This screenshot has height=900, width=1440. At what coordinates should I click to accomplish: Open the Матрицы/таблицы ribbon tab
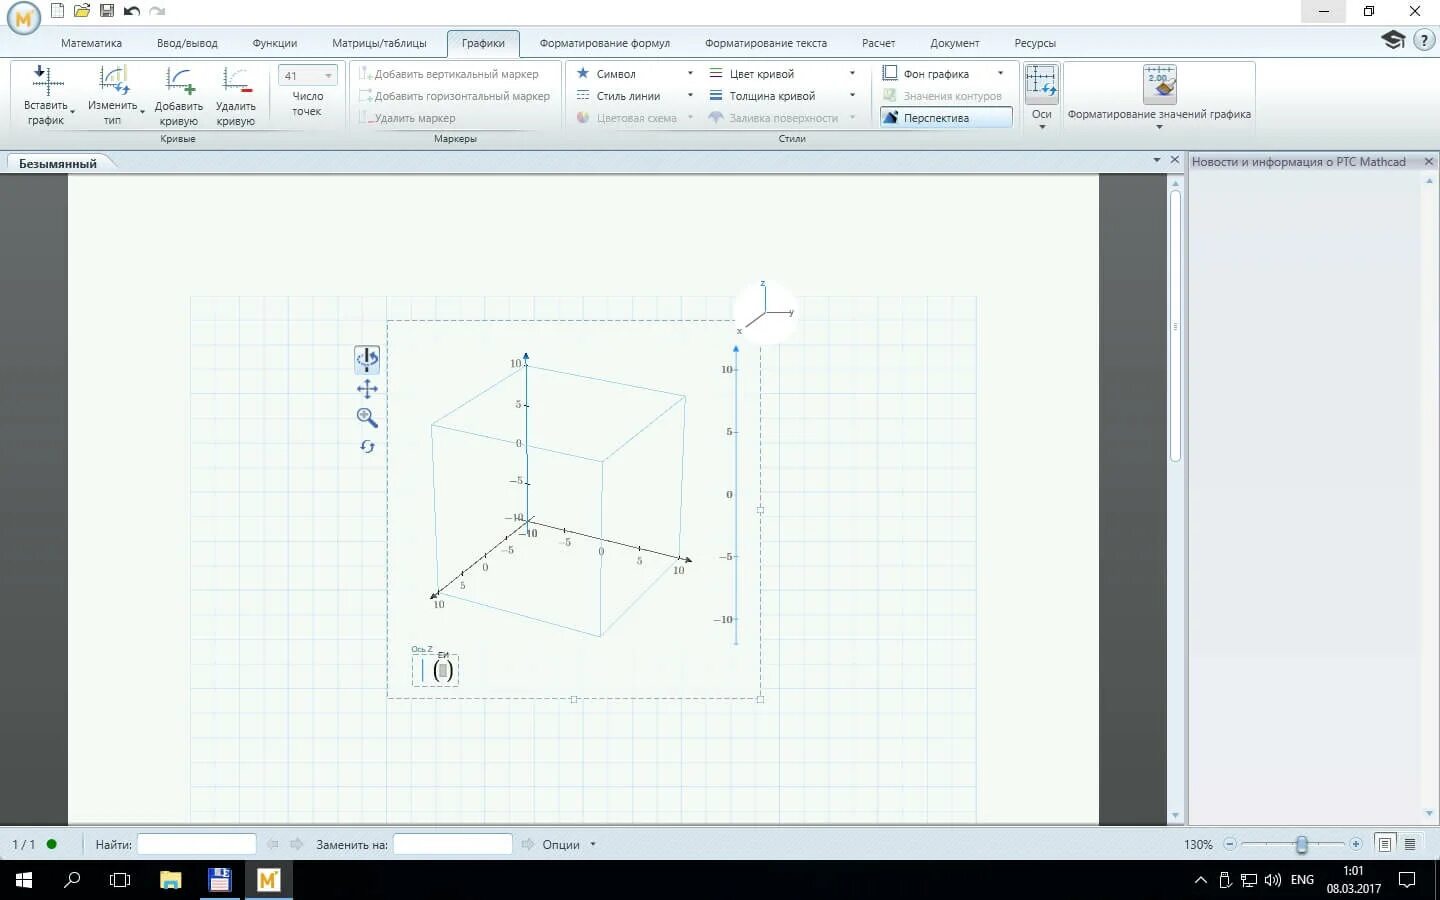pos(379,43)
